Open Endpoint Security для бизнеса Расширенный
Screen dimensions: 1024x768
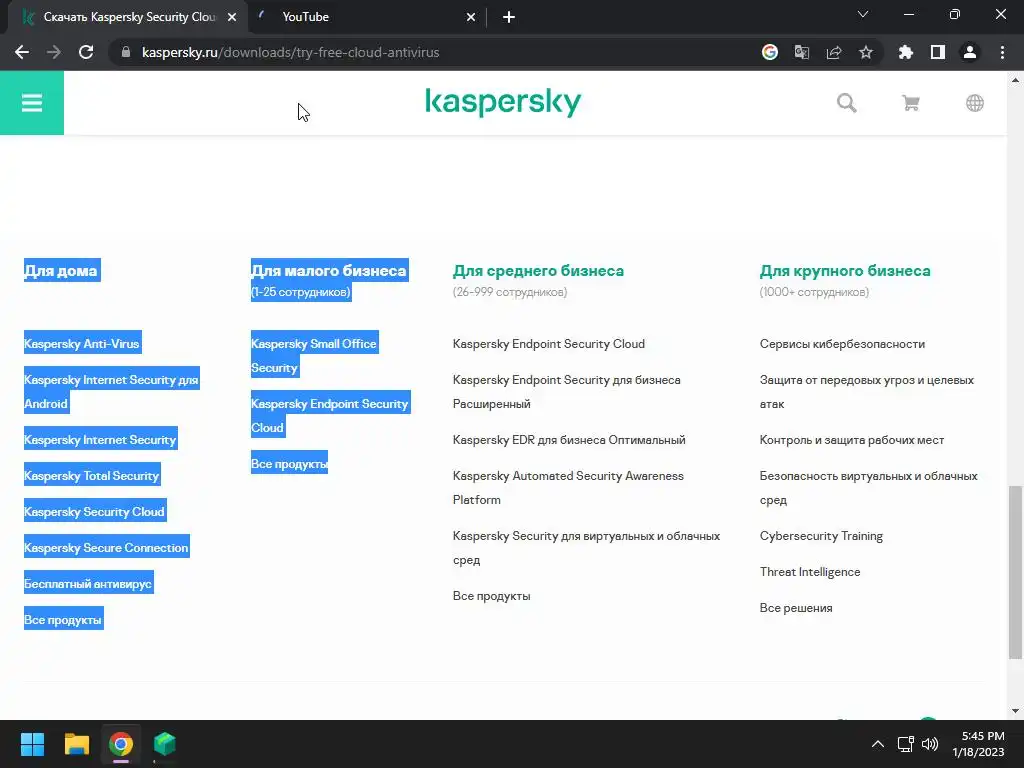point(566,391)
